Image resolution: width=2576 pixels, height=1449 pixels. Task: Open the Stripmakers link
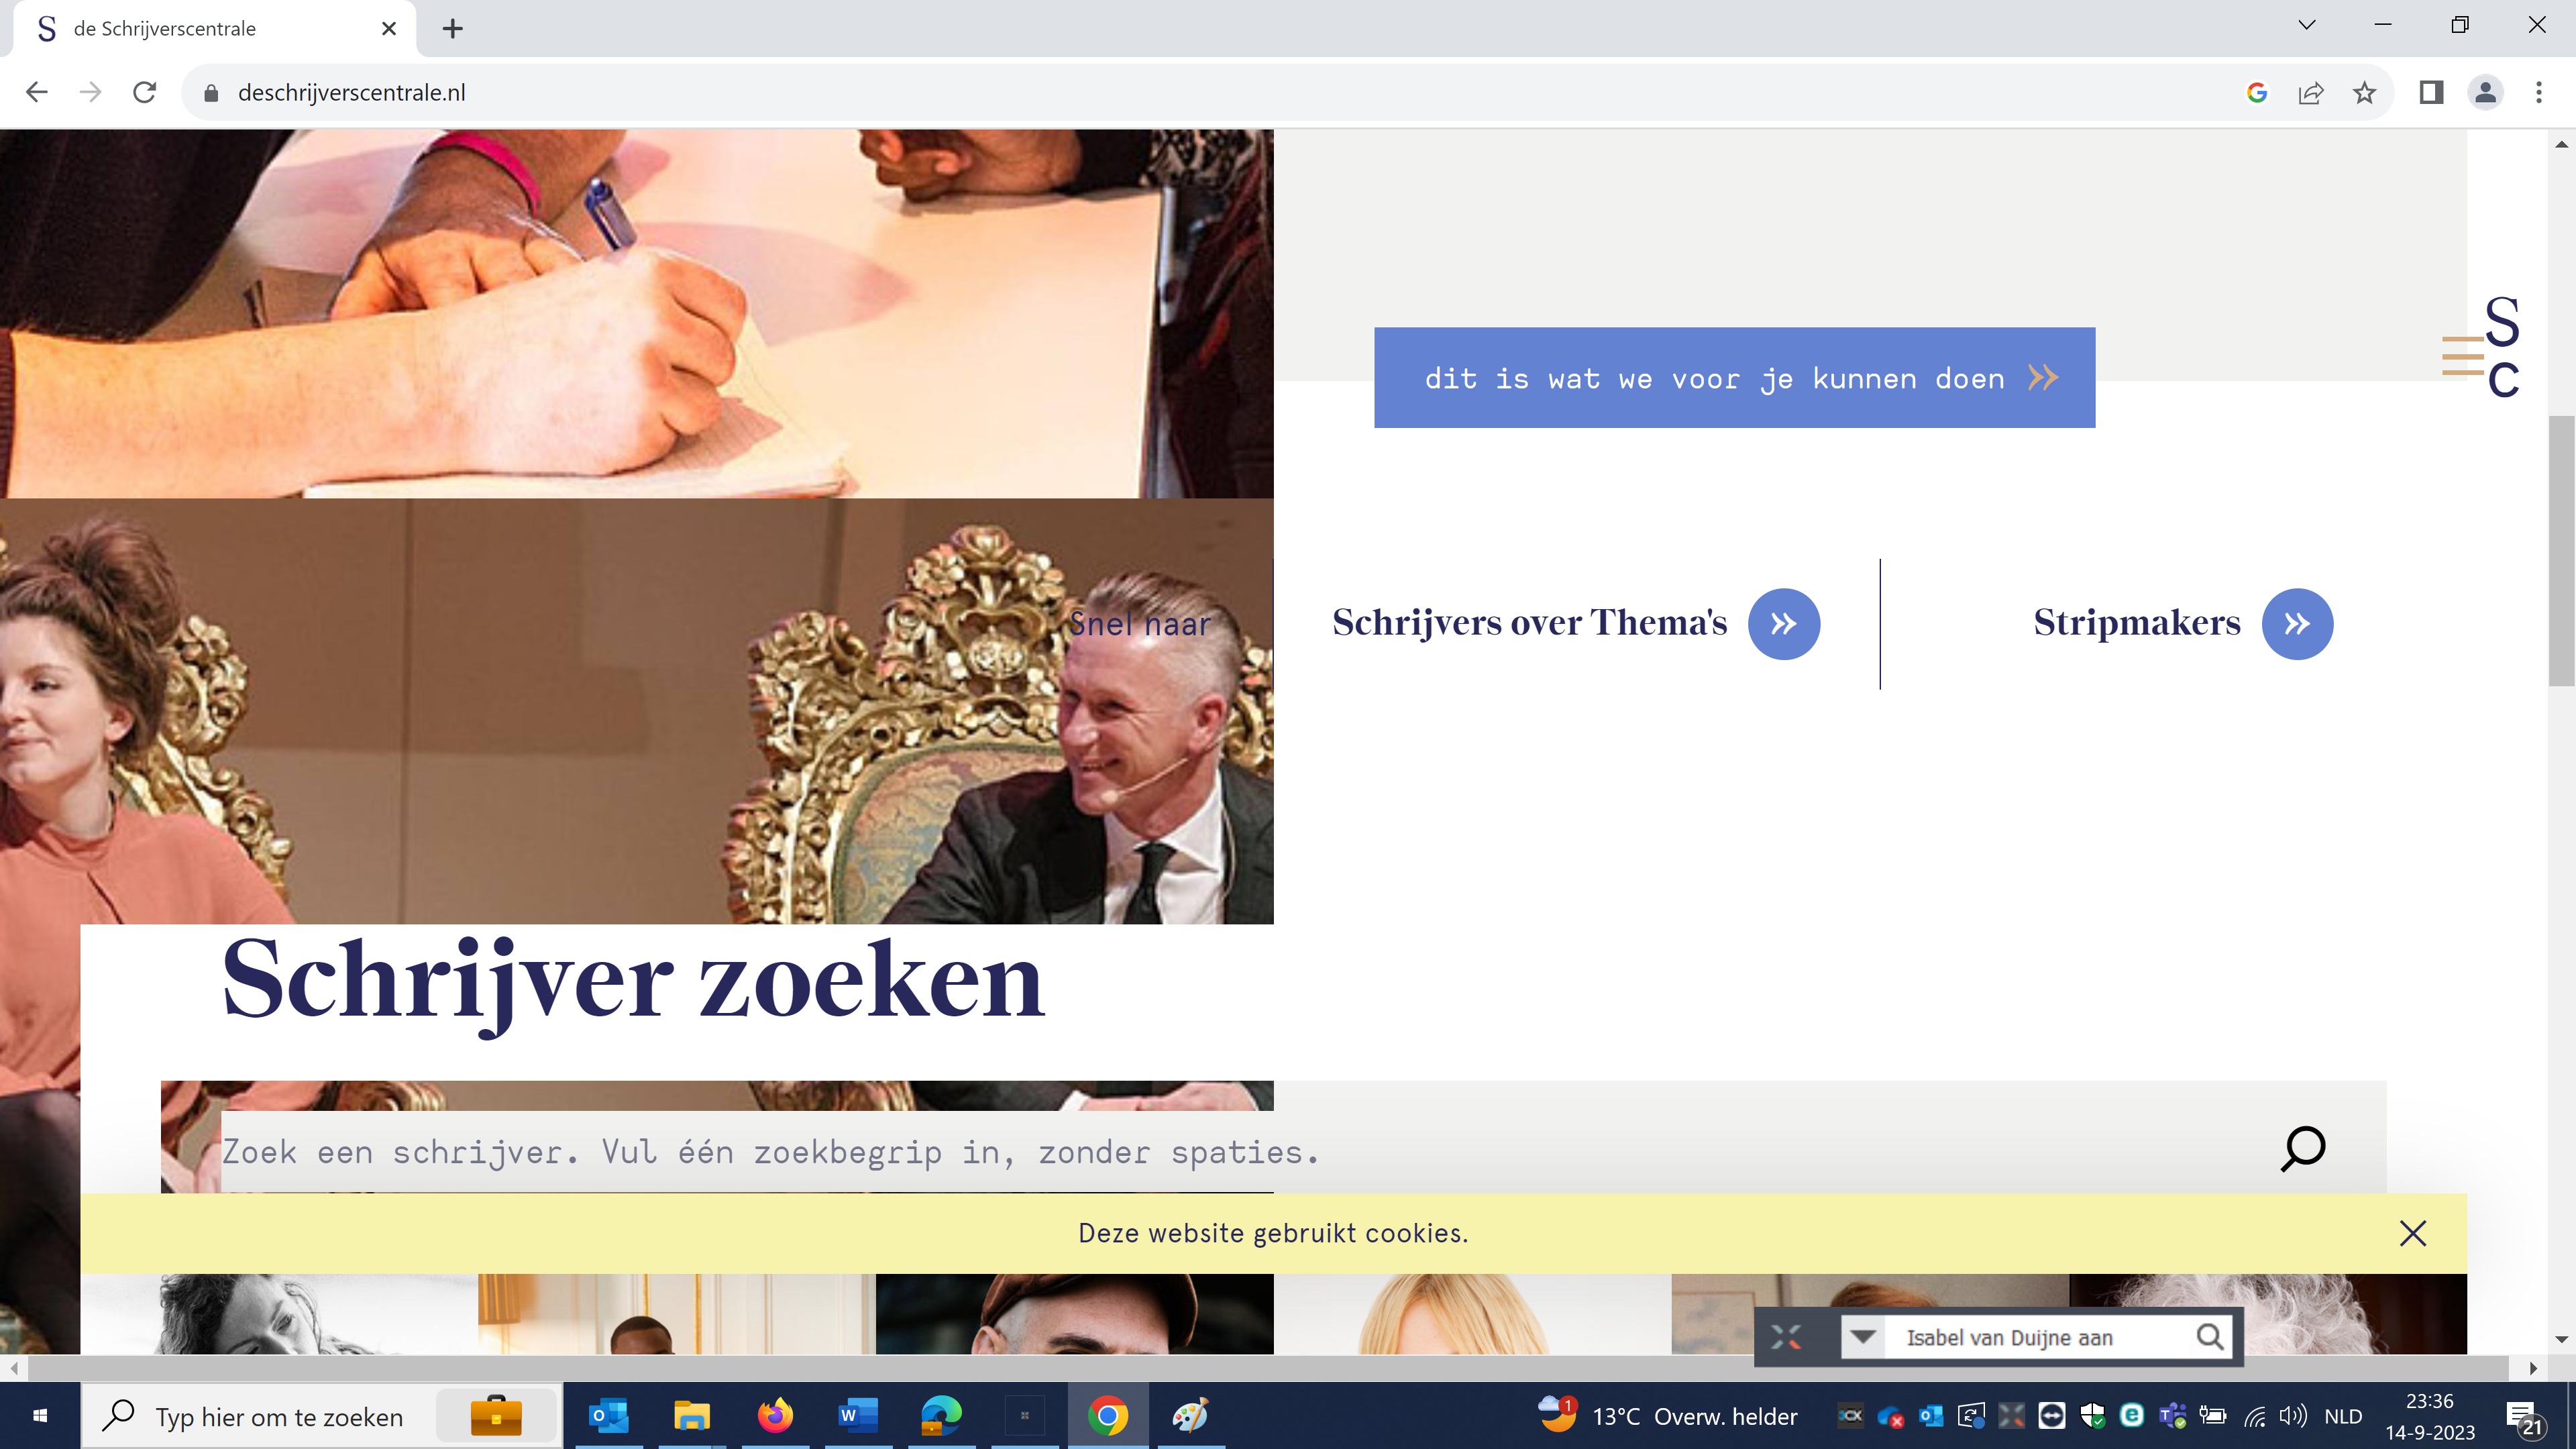[x=2137, y=622]
